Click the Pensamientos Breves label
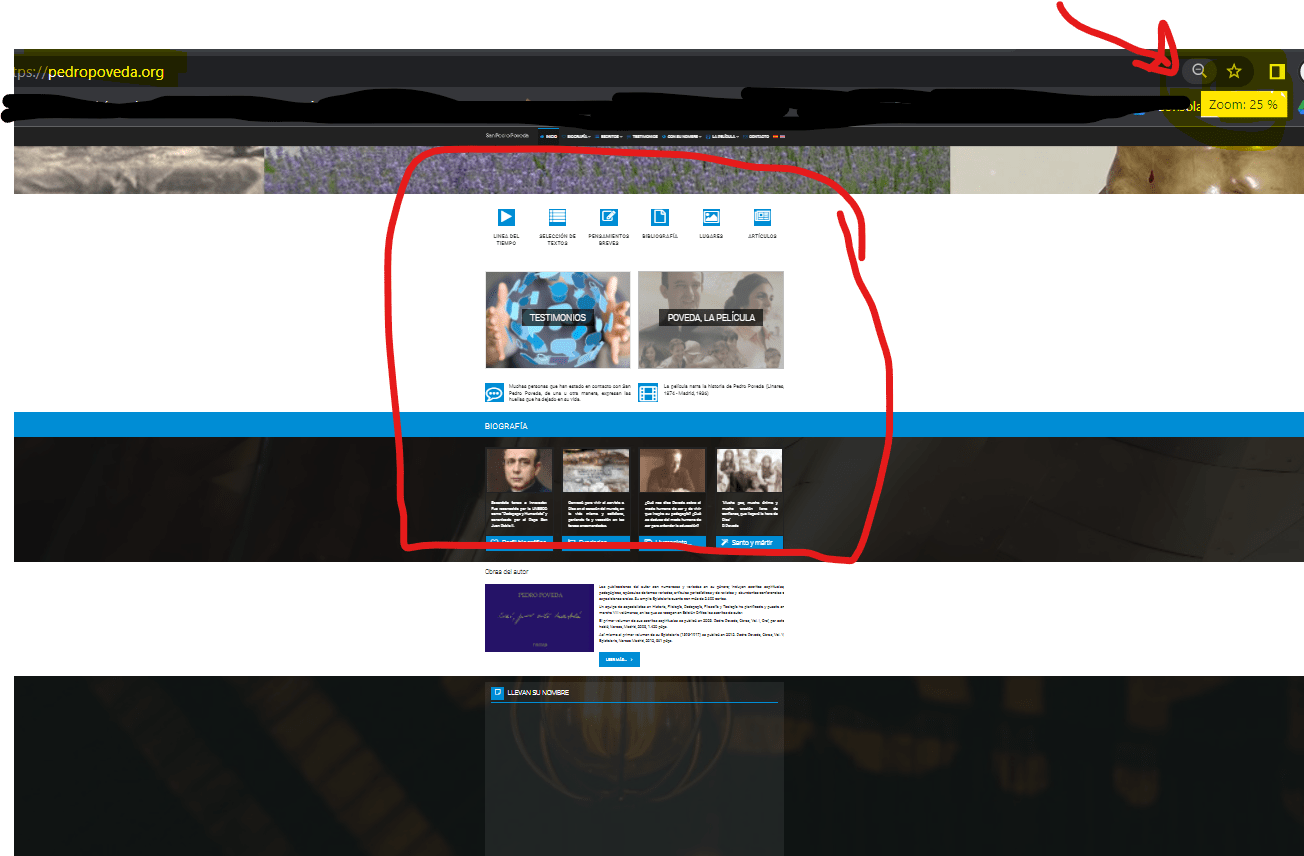This screenshot has height=856, width=1304. click(608, 239)
